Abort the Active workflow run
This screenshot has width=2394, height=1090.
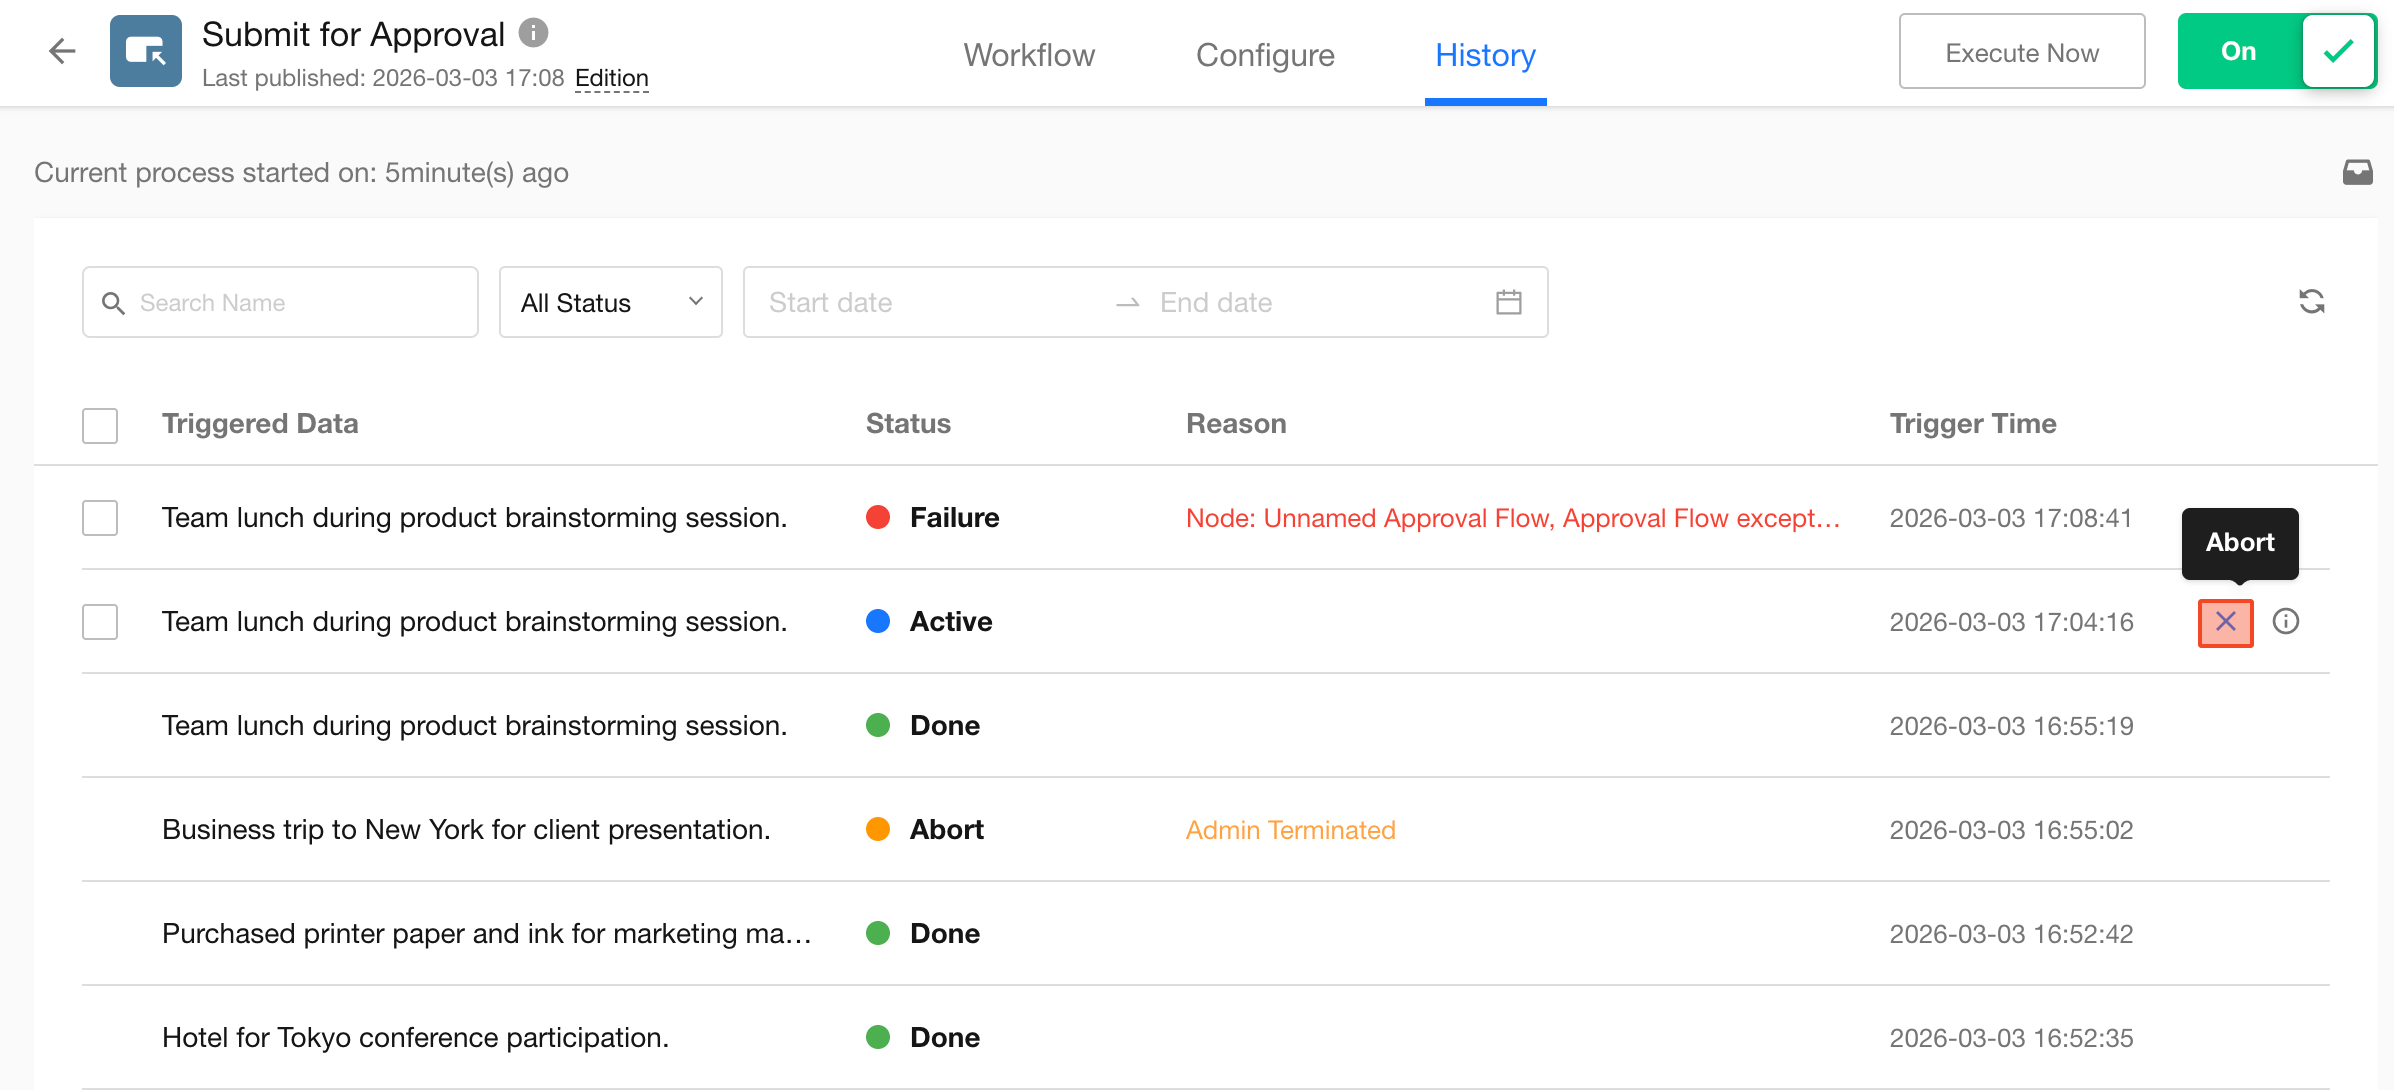point(2225,622)
